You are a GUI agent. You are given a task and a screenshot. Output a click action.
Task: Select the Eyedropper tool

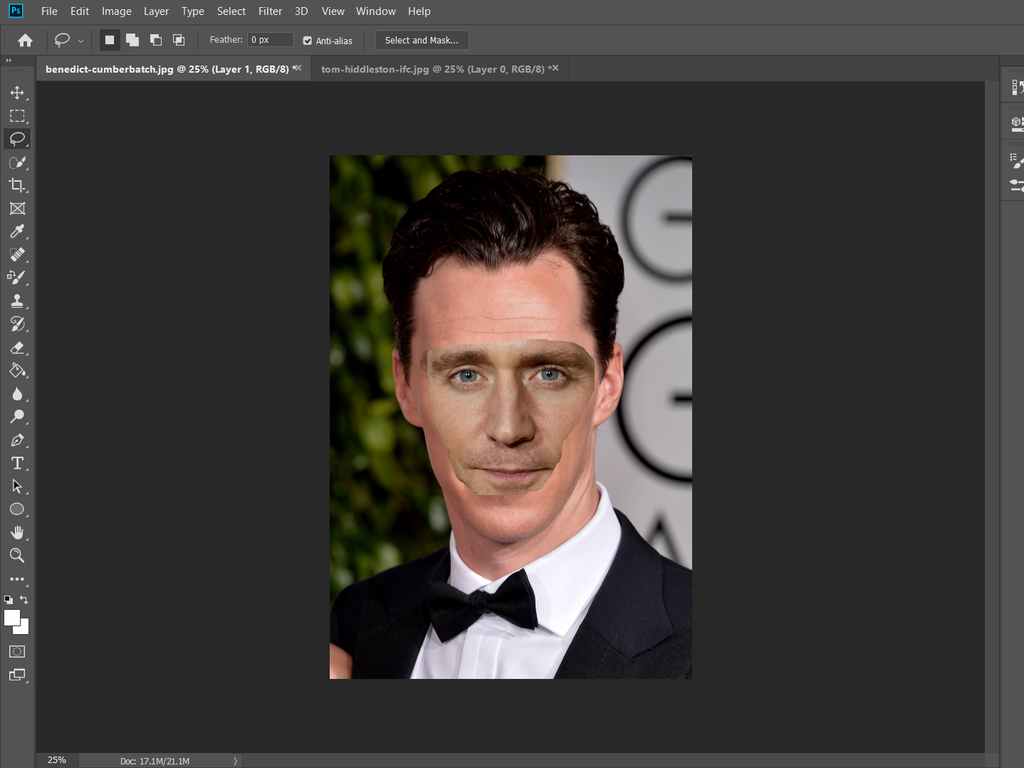(x=16, y=231)
